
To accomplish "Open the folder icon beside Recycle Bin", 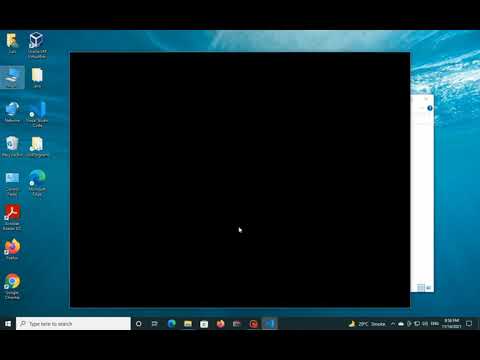I will tap(37, 146).
